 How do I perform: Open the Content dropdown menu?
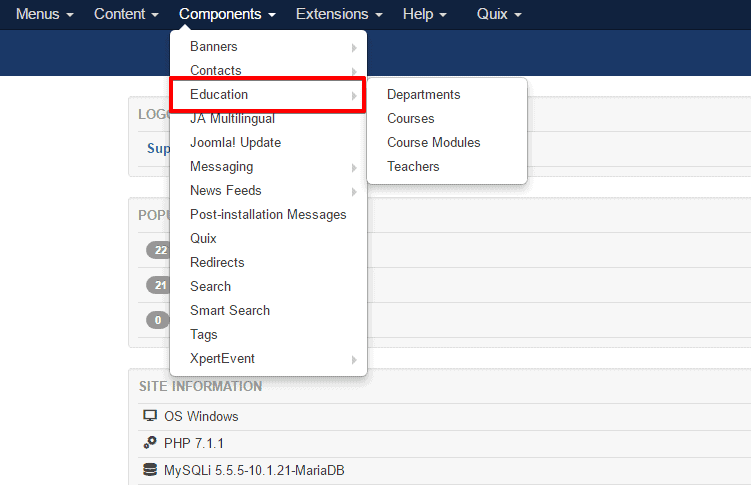coord(126,15)
